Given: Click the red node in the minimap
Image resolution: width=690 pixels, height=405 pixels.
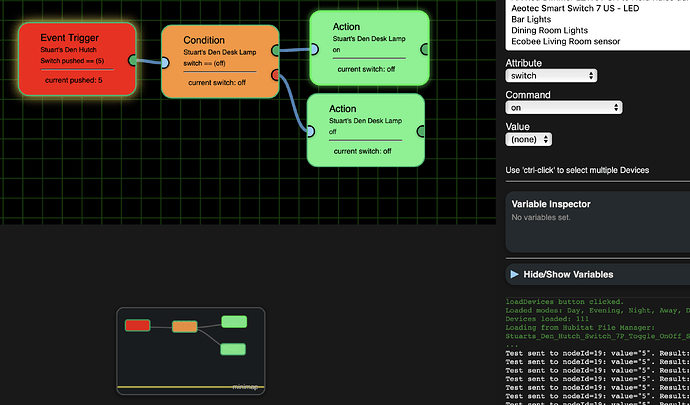Looking at the screenshot, I should [137, 325].
